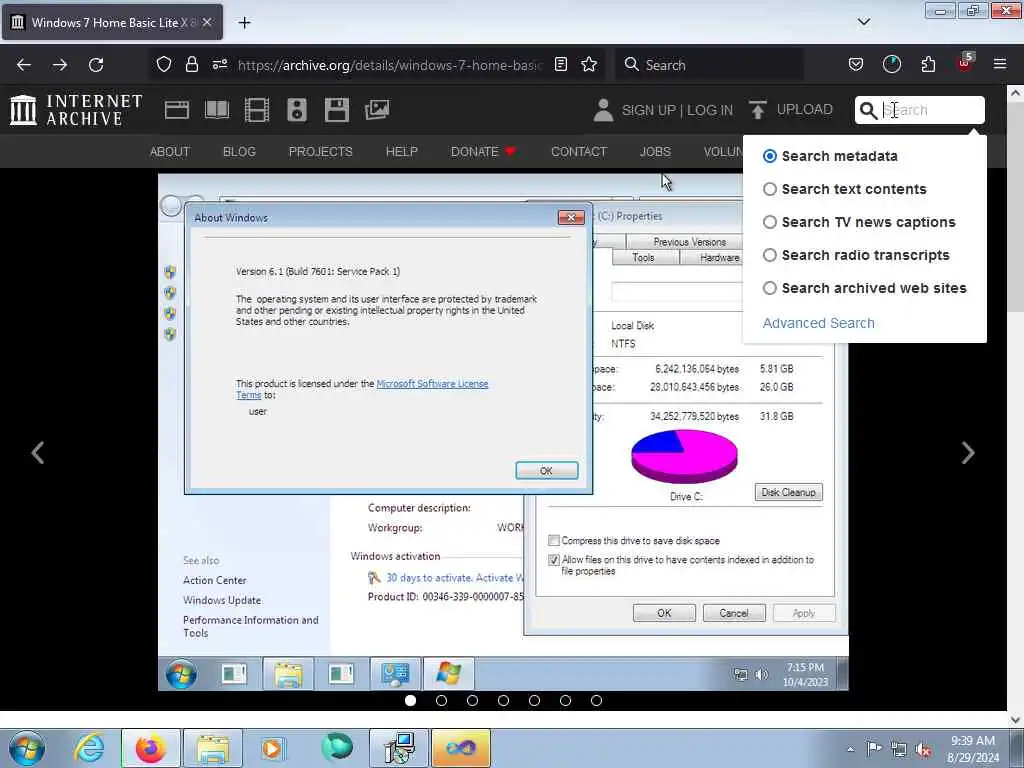1024x768 pixels.
Task: Open site permissions icon in address bar
Action: [x=220, y=64]
